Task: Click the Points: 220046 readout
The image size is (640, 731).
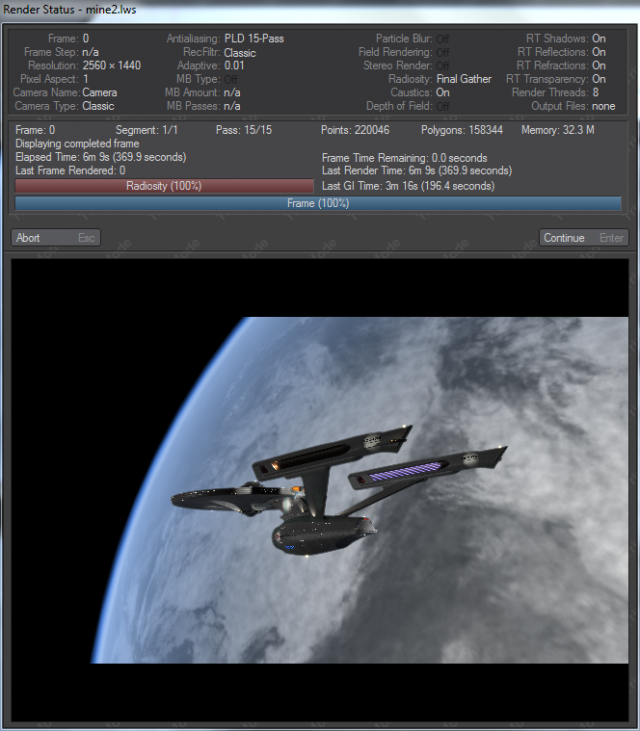Action: click(x=355, y=130)
